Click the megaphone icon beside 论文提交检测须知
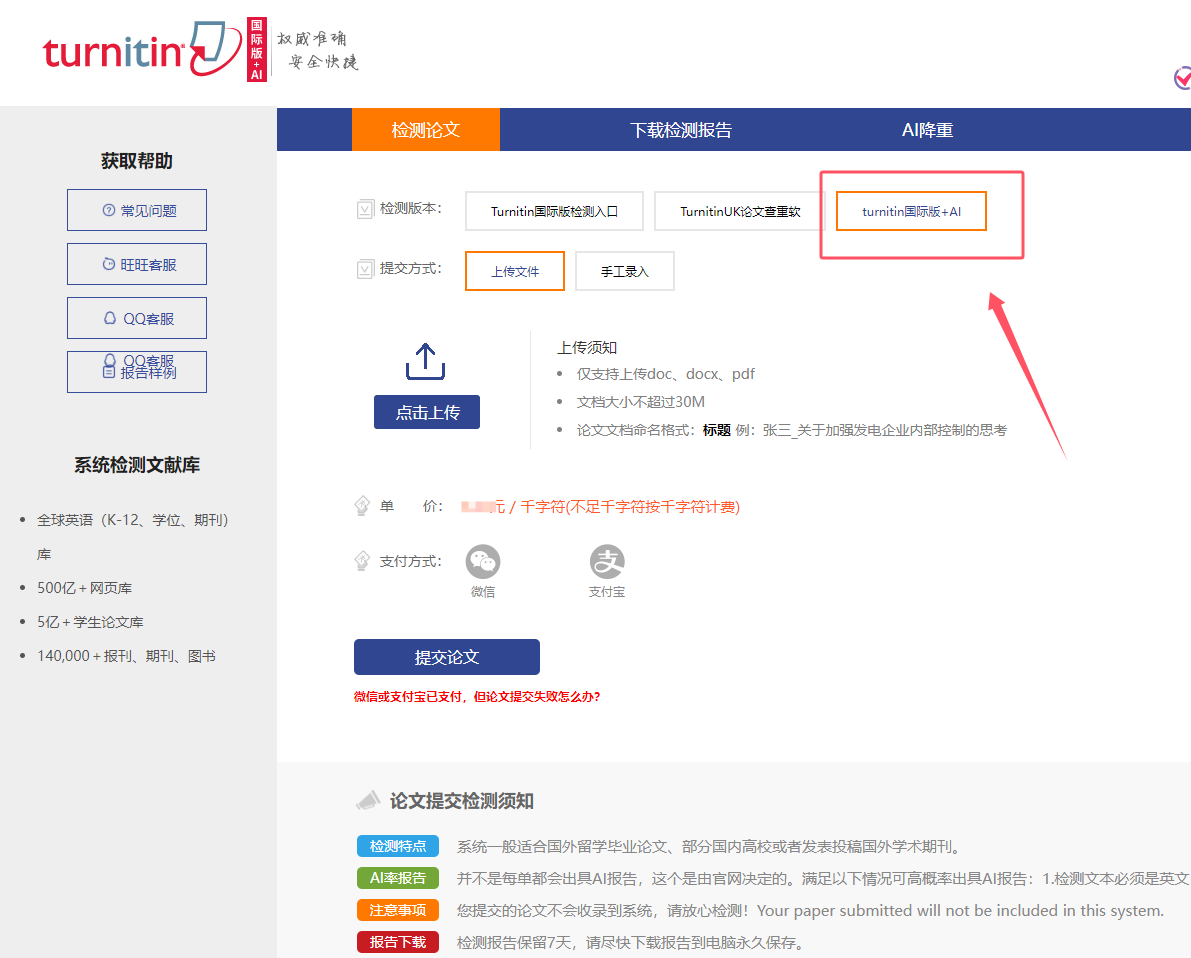 pos(368,800)
